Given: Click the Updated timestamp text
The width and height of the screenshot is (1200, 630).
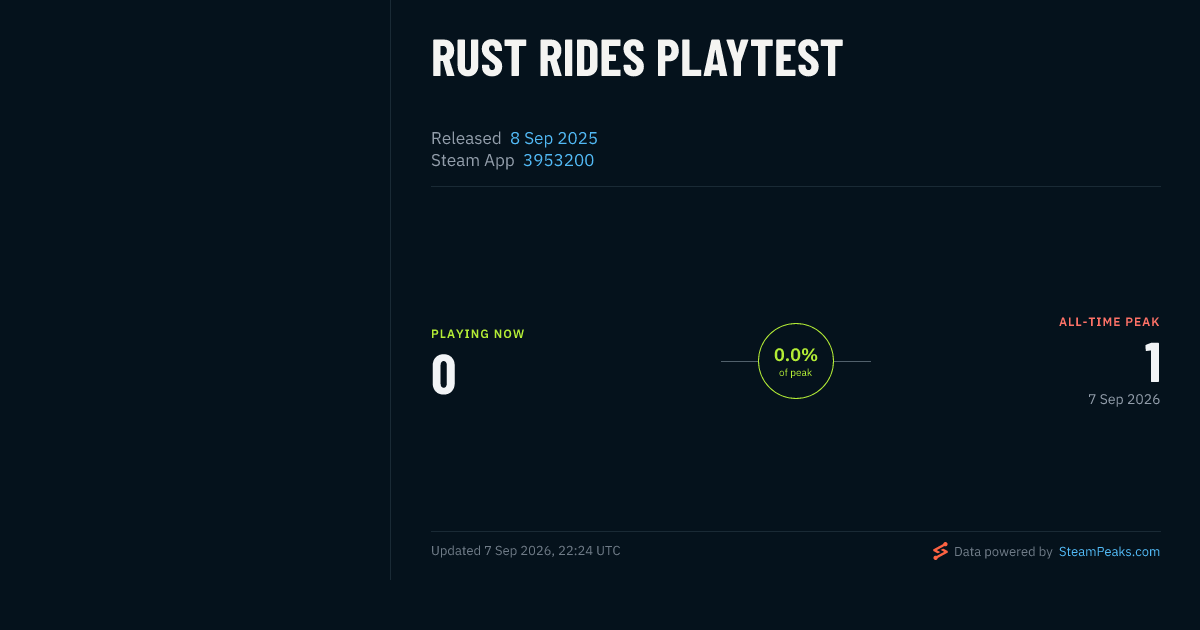Looking at the screenshot, I should (526, 551).
